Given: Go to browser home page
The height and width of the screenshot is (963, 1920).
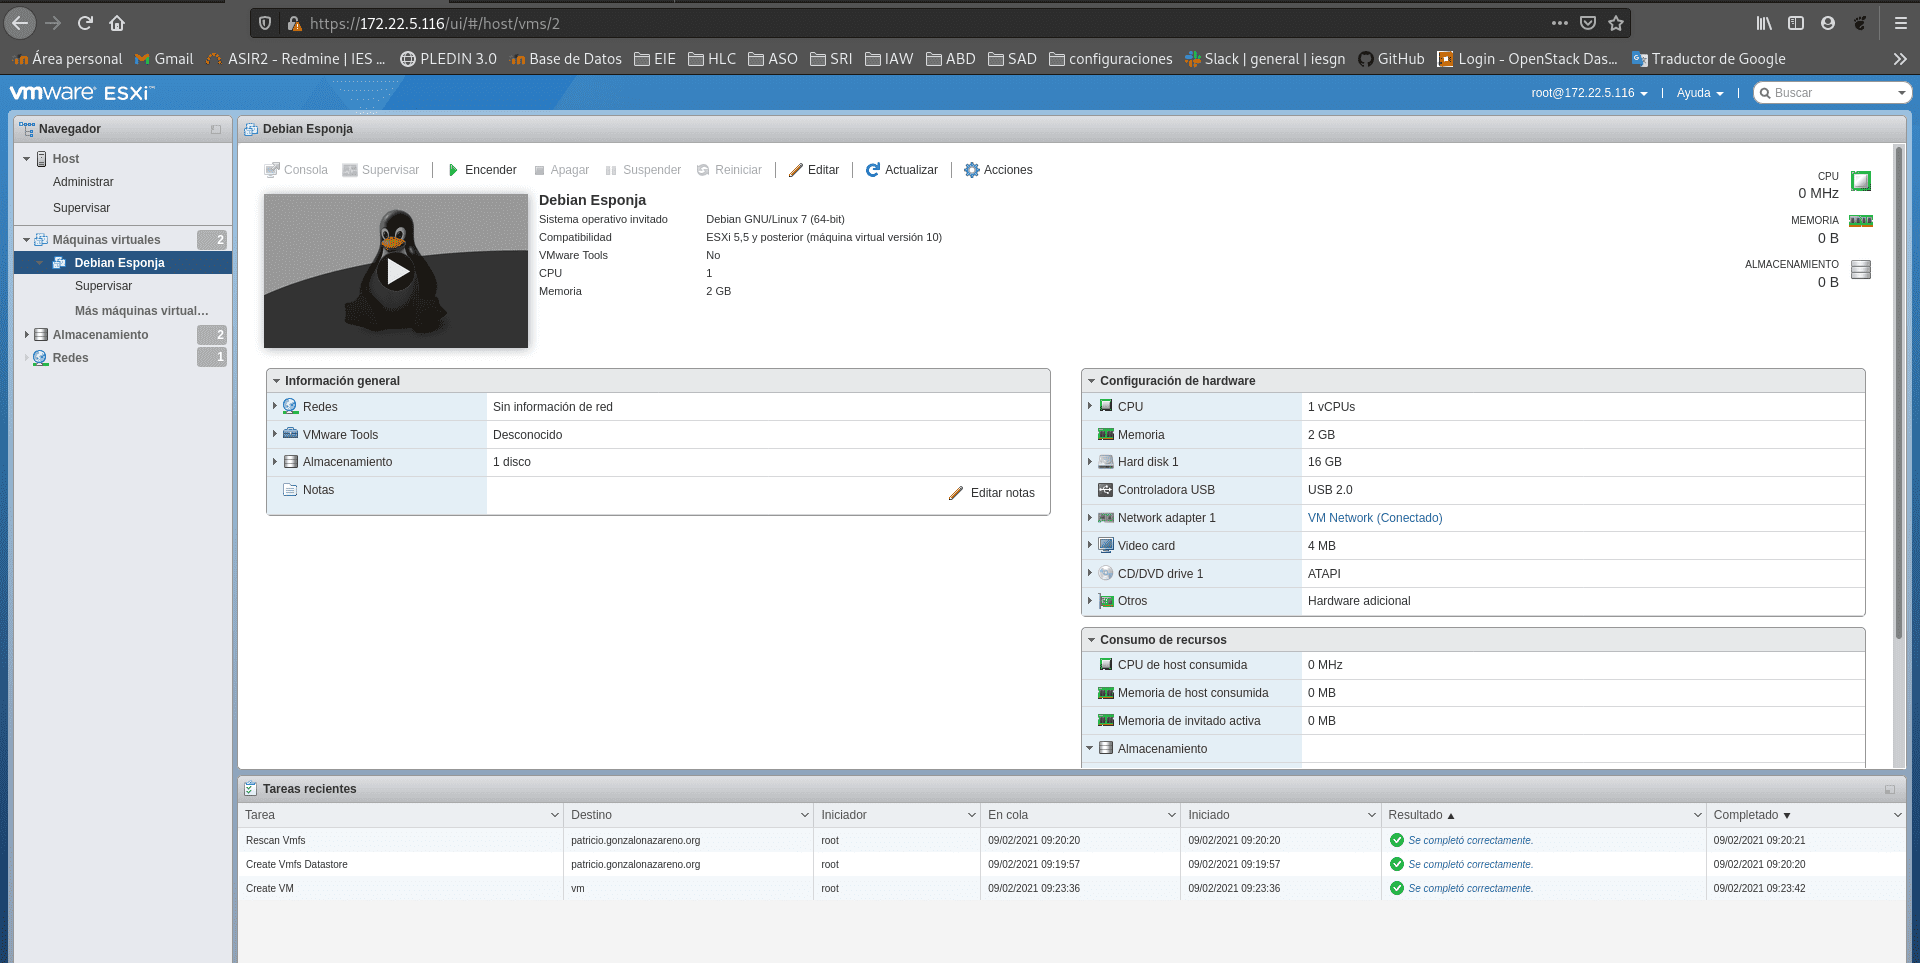Looking at the screenshot, I should pyautogui.click(x=117, y=22).
